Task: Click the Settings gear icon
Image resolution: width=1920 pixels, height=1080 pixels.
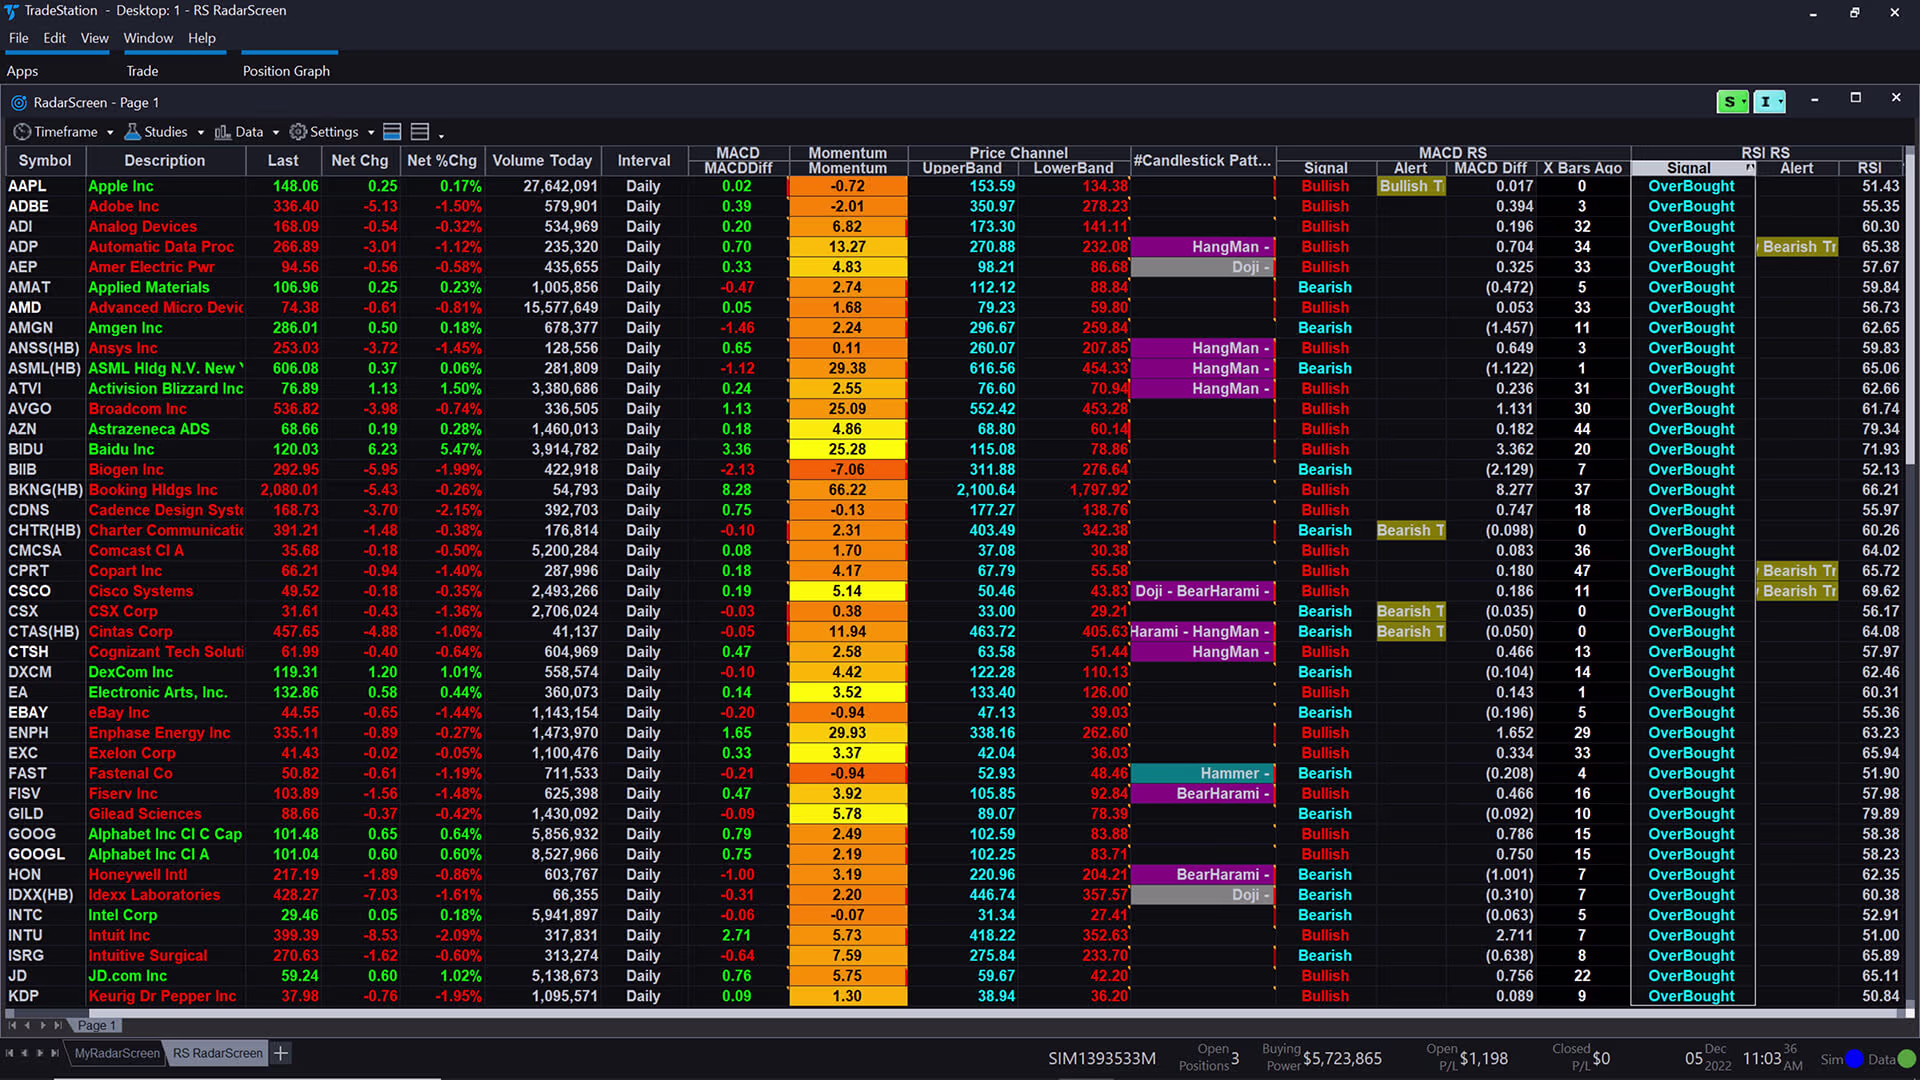Action: [x=298, y=132]
